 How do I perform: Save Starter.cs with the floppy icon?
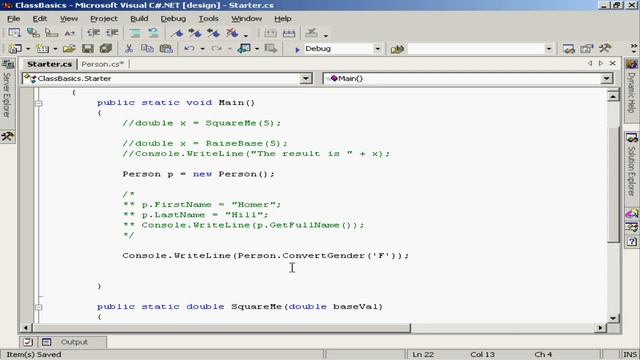click(88, 49)
